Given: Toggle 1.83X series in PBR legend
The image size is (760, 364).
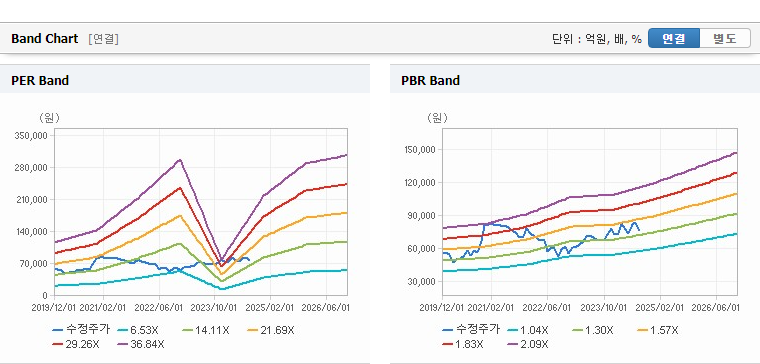Looking at the screenshot, I should point(462,344).
